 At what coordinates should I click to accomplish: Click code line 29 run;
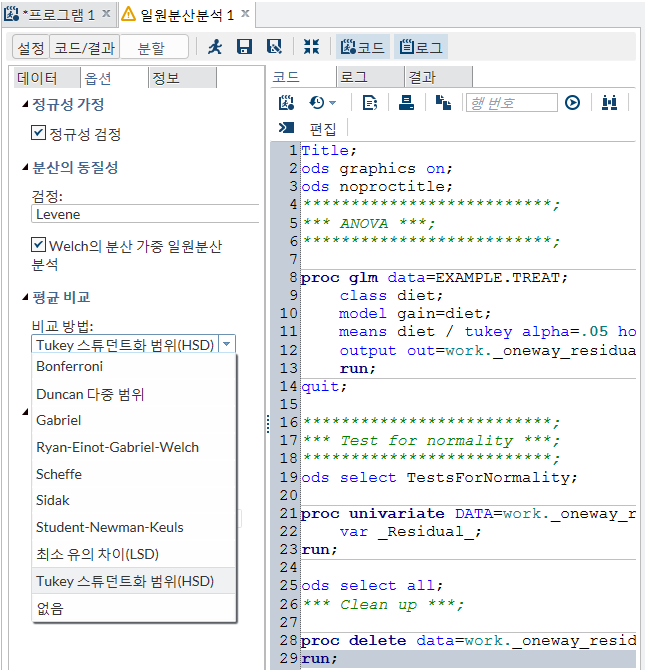319,659
